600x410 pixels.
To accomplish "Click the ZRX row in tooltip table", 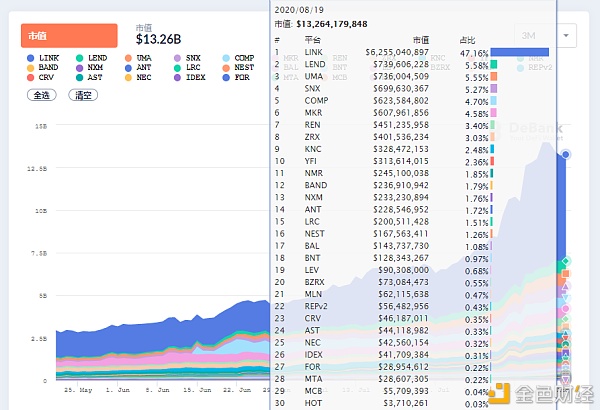I will pos(386,137).
